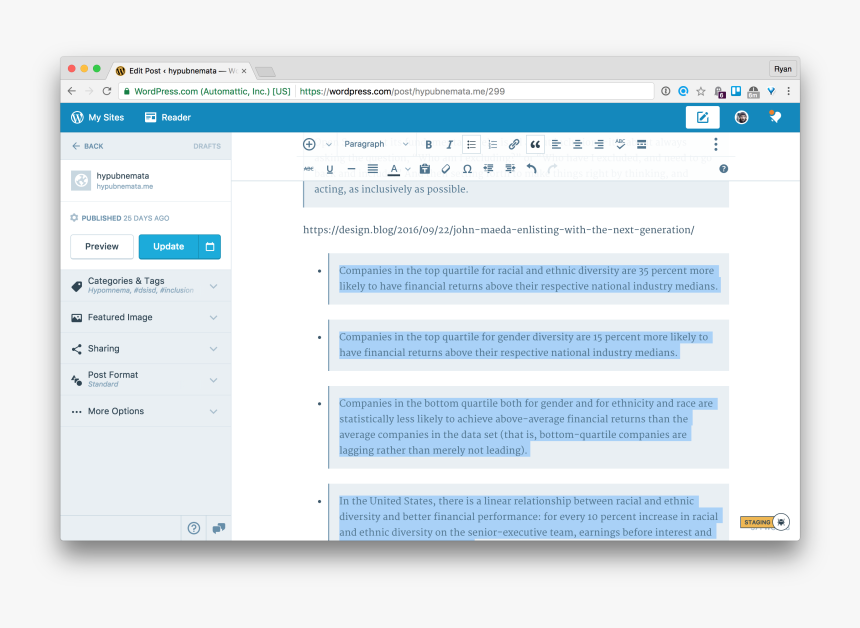Open Chrome's three-dot menu
The height and width of the screenshot is (628, 860).
pyautogui.click(x=788, y=91)
